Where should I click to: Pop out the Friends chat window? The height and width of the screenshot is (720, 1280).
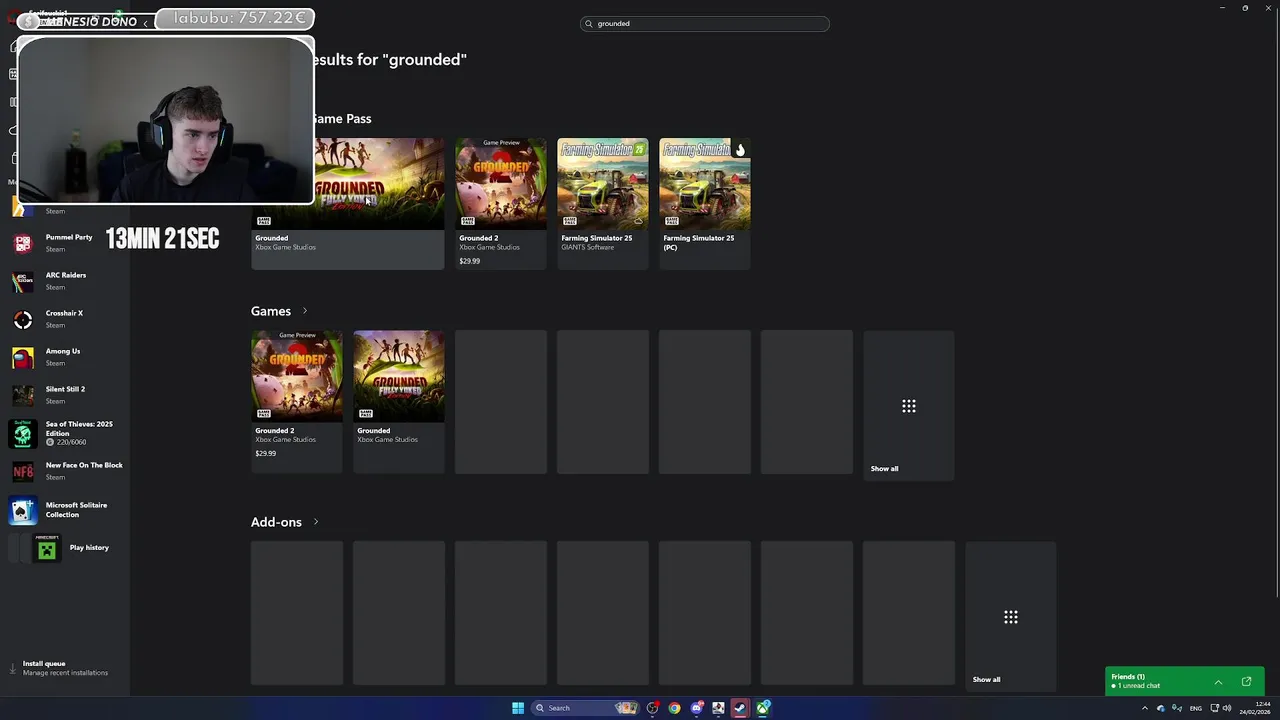click(1246, 682)
